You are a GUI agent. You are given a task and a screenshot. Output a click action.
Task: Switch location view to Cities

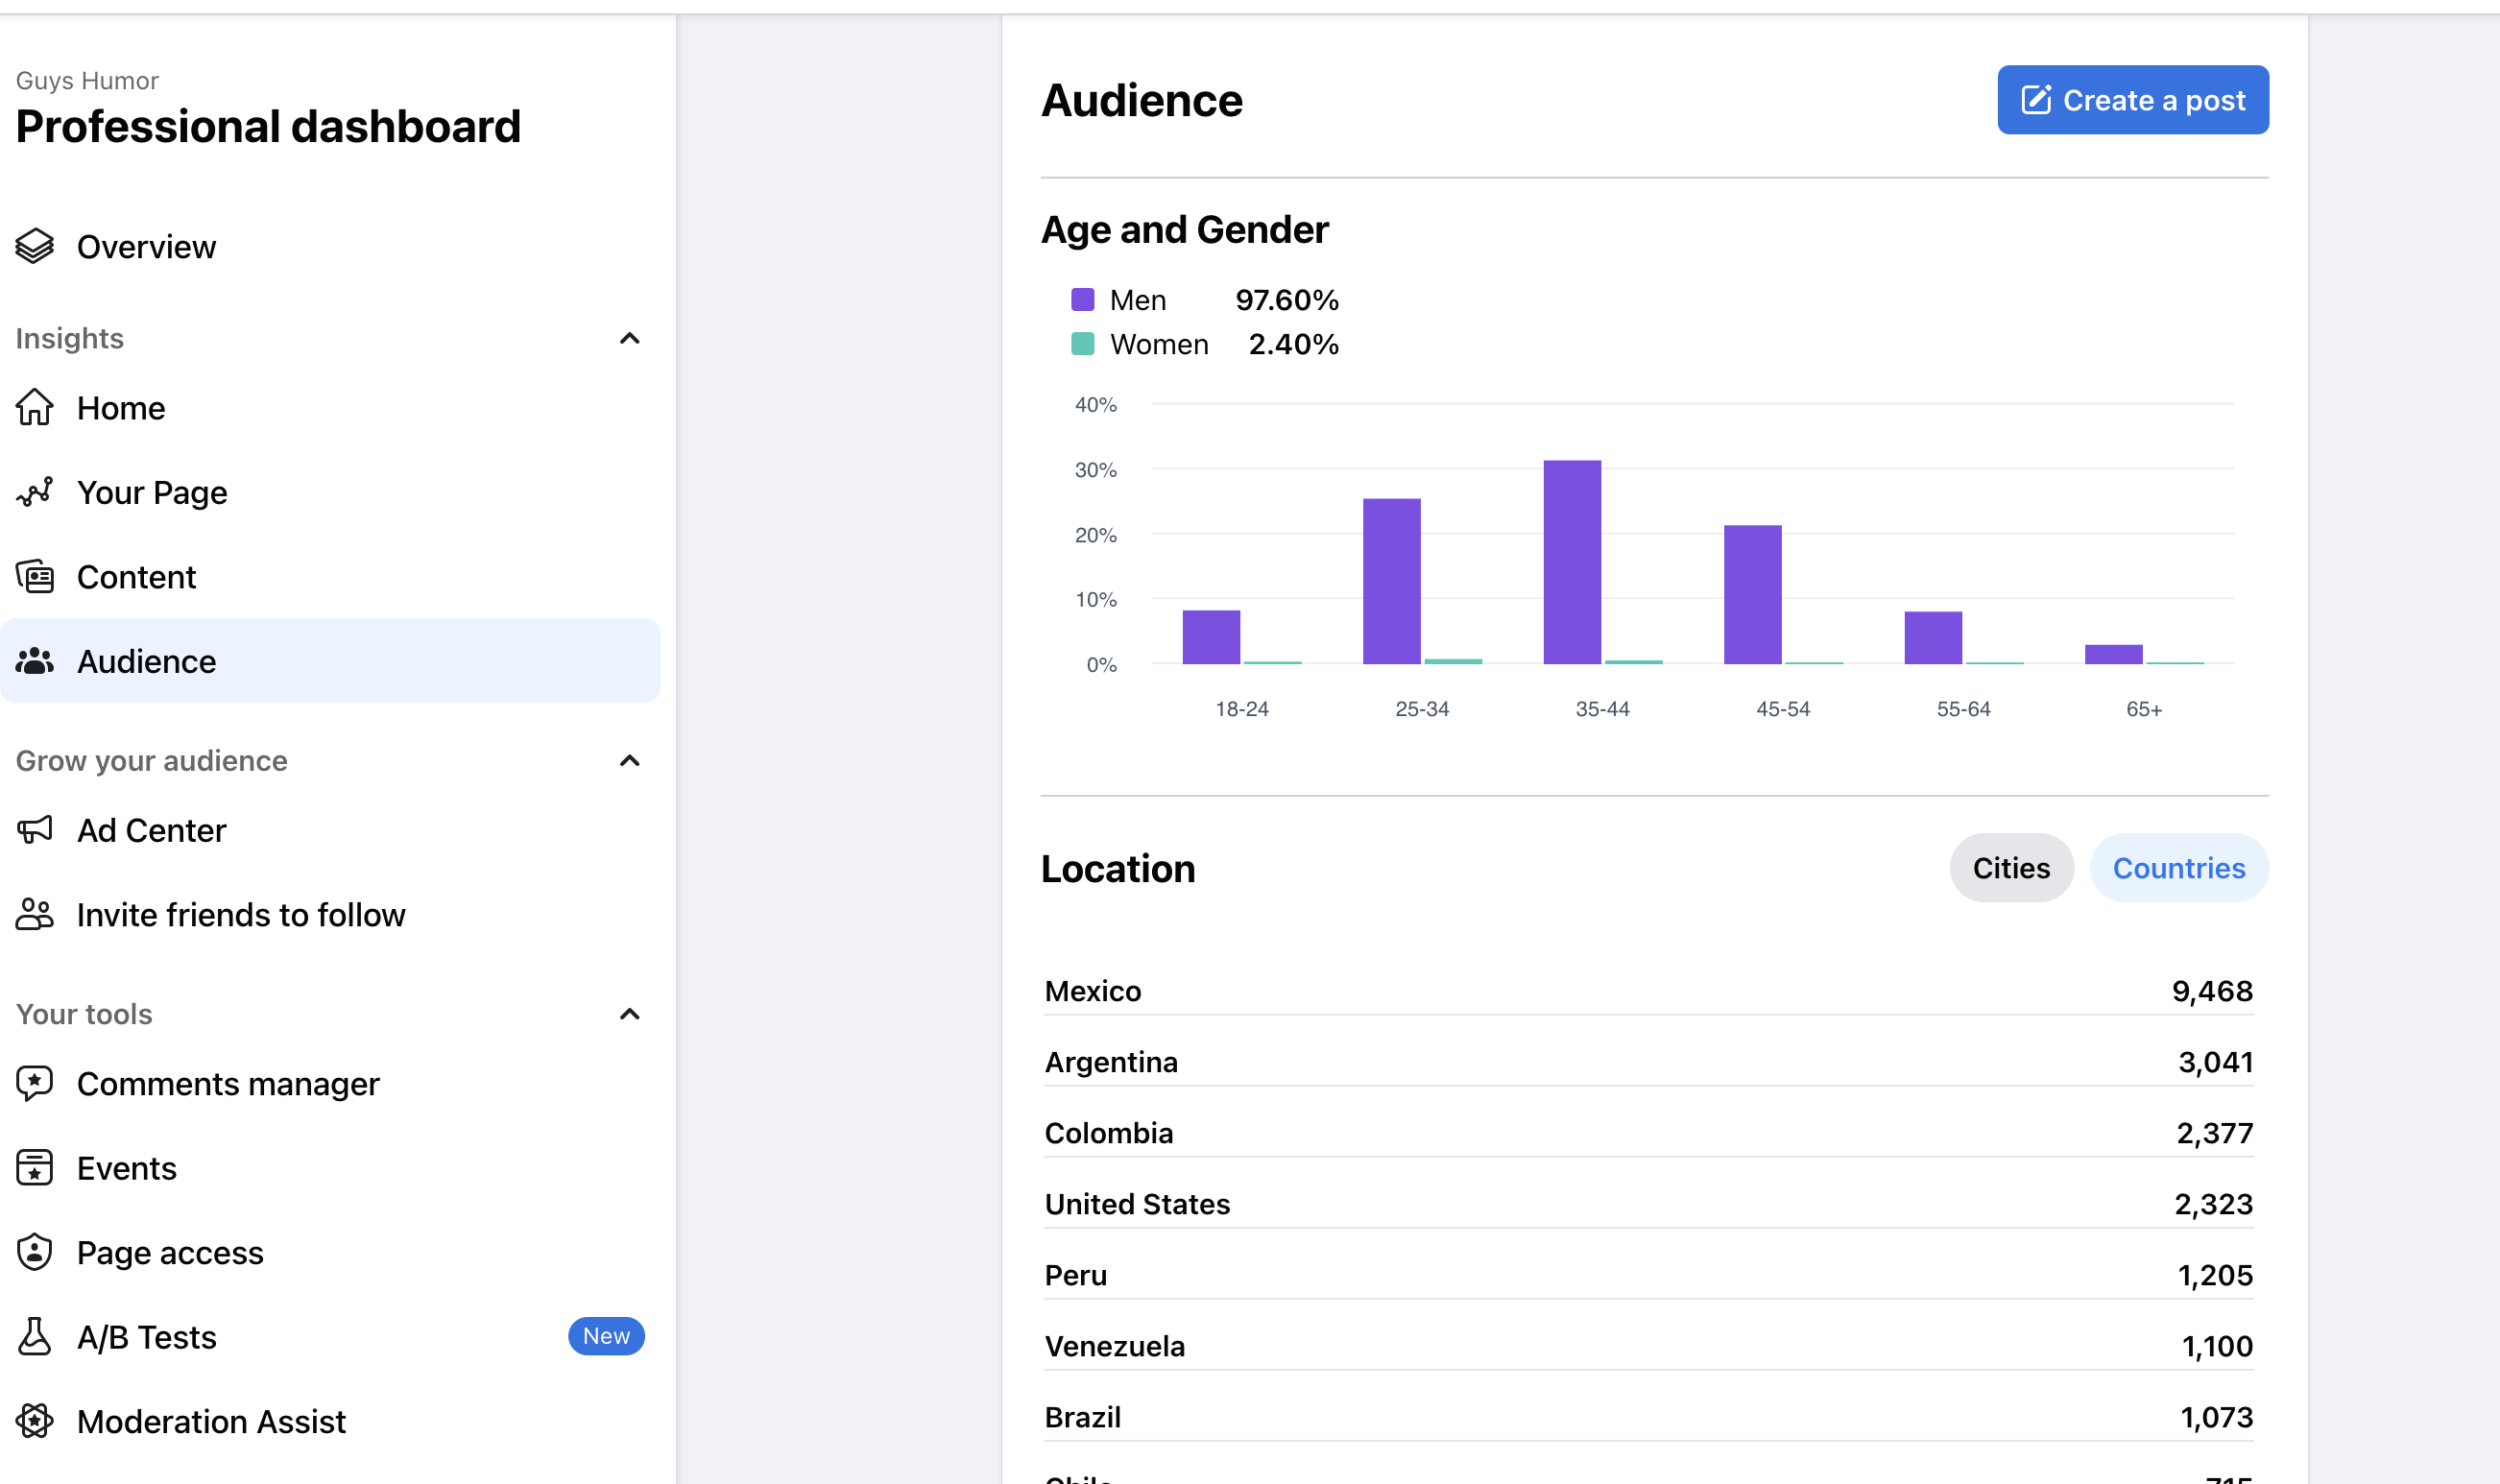coord(2011,868)
